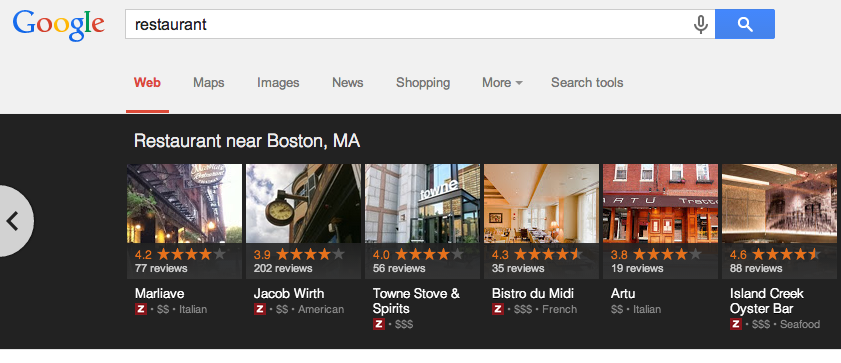Click Bistro du Midi star rating 4.3

(537, 254)
